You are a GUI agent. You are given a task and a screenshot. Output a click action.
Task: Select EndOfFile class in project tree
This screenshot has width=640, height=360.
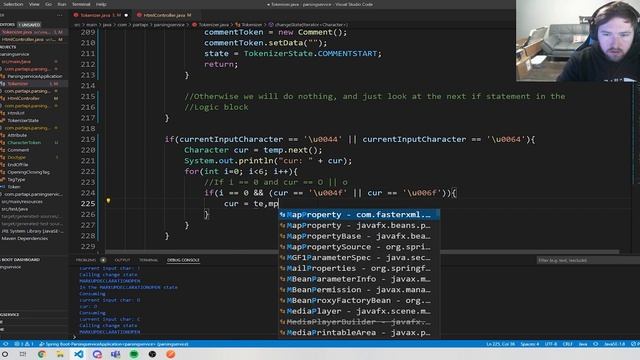tap(18, 164)
